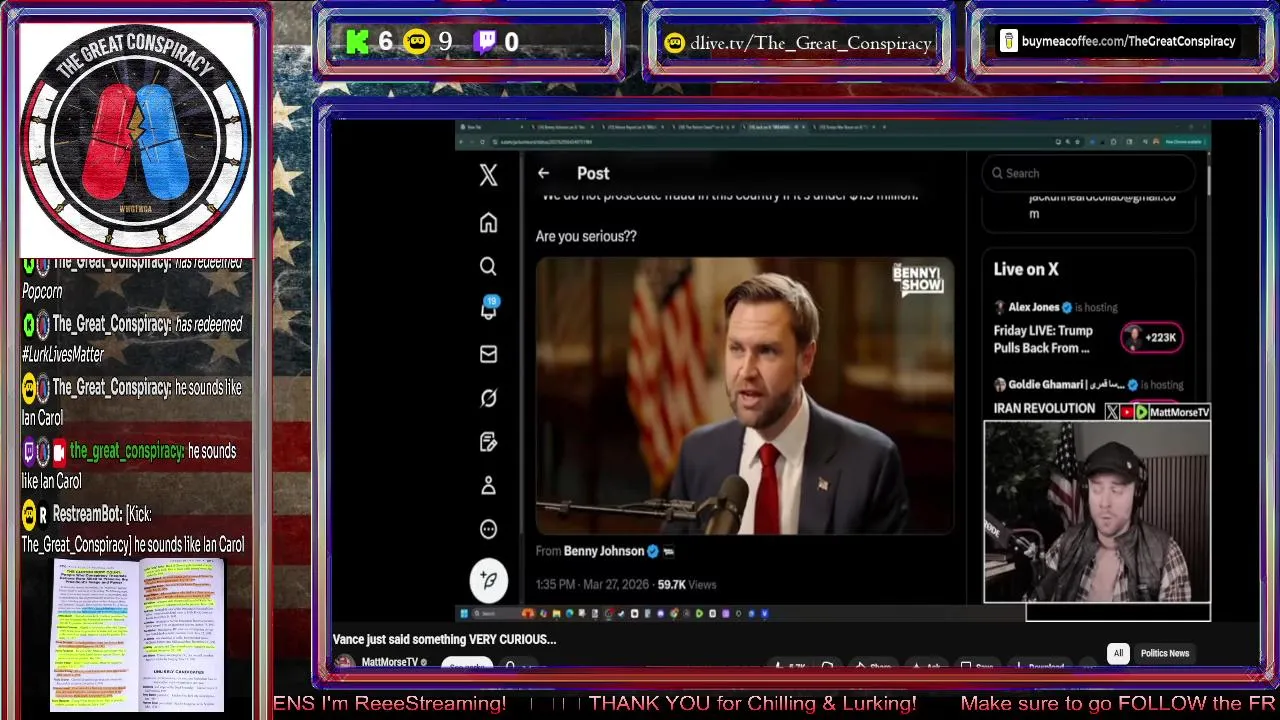This screenshot has height=720, width=1280.
Task: Click the Windows Start button in recorded taskbar
Action: (464, 613)
